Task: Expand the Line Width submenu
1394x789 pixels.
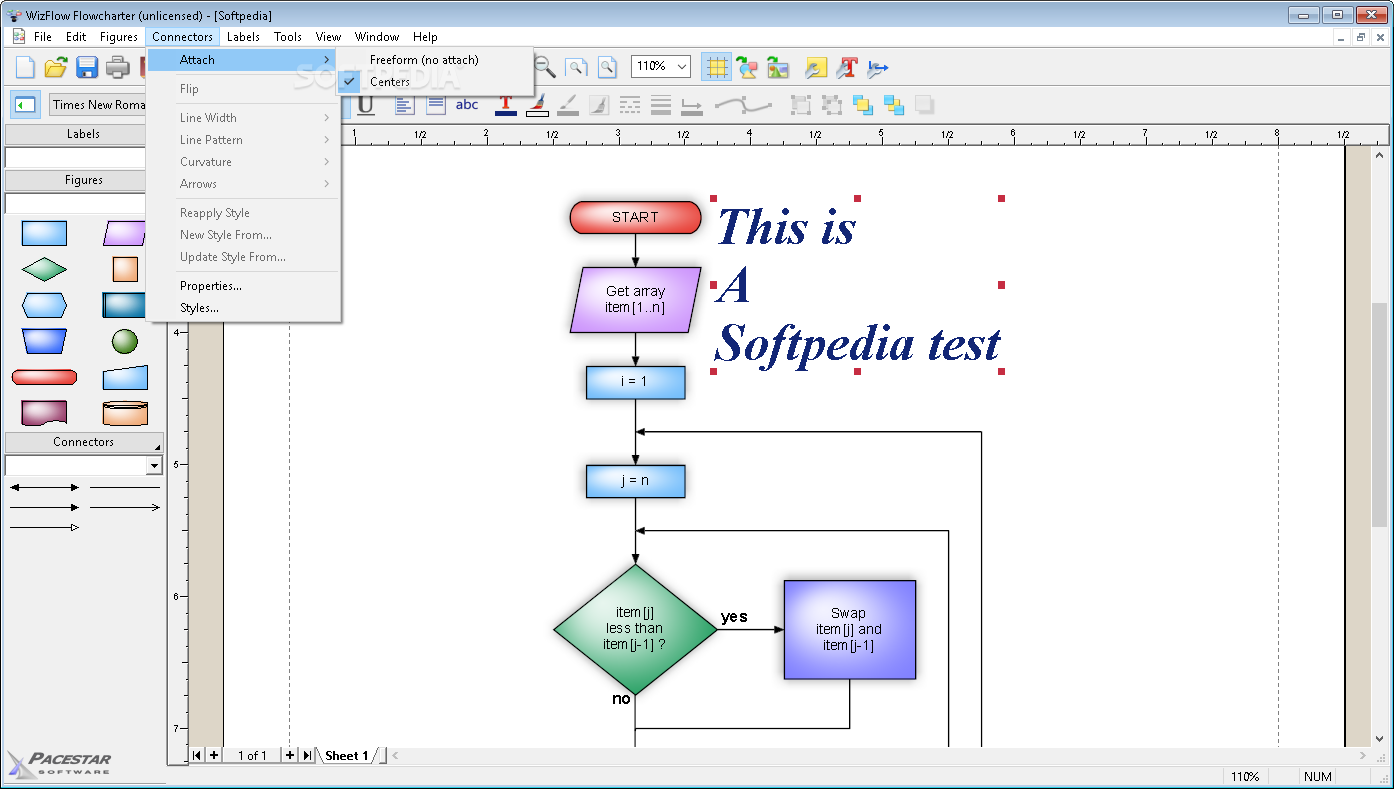Action: pos(245,118)
